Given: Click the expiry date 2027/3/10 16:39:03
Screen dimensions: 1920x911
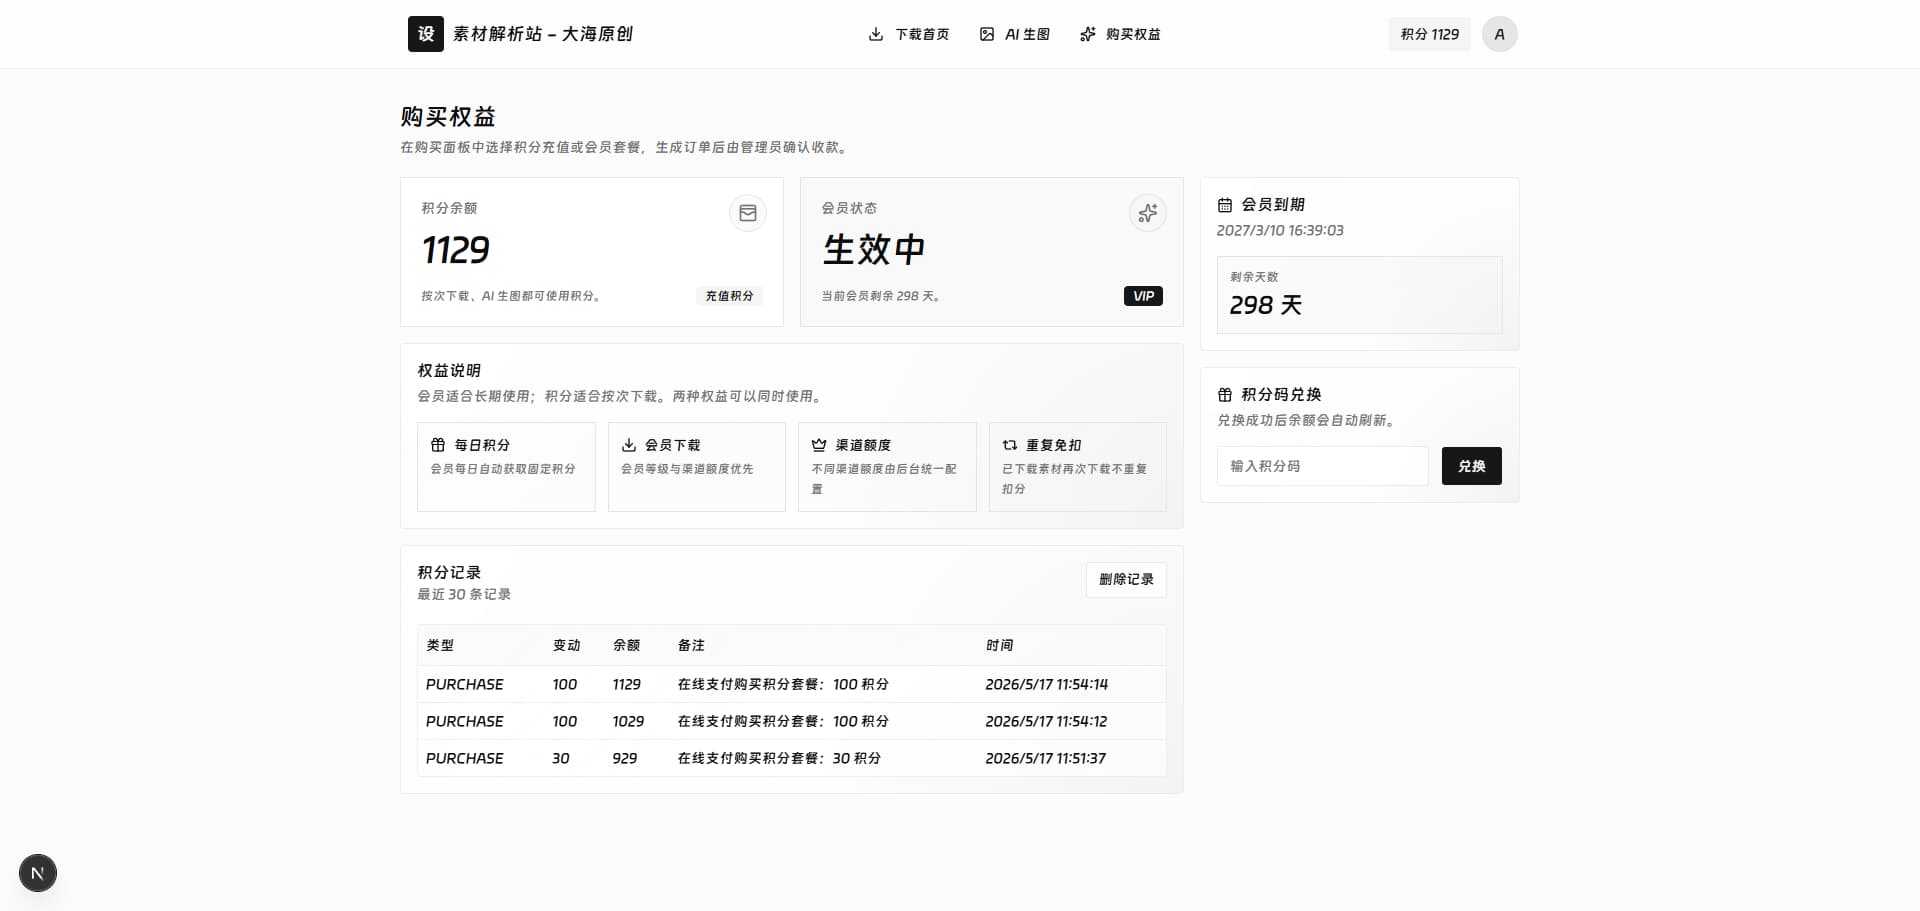Looking at the screenshot, I should coord(1280,231).
